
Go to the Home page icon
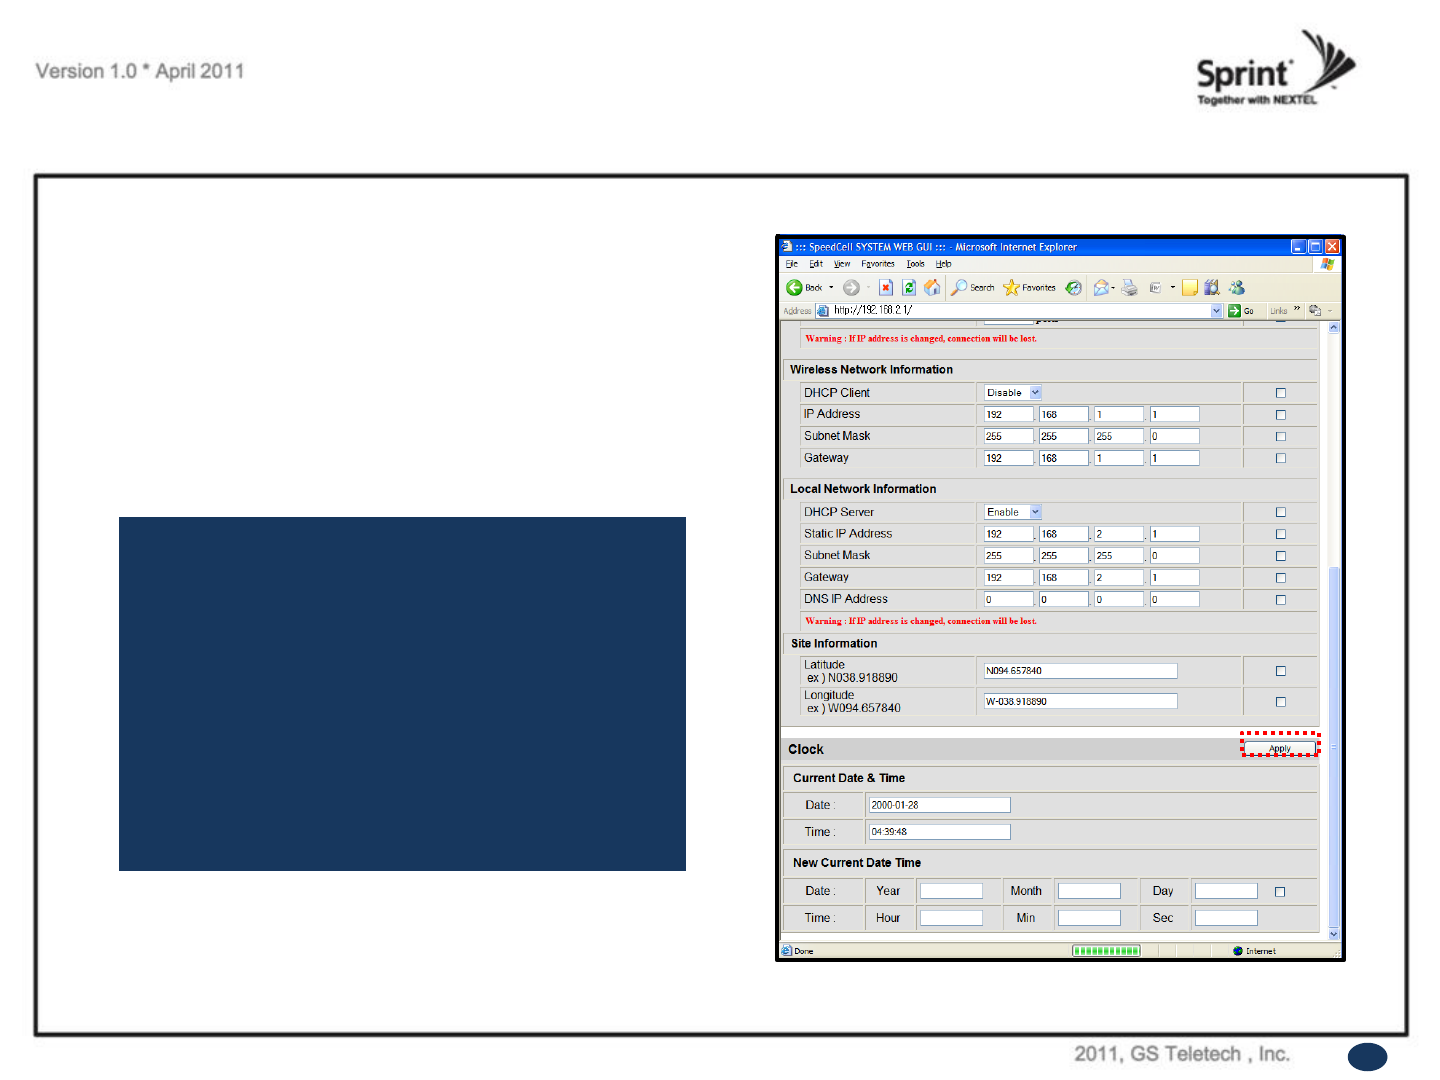point(932,288)
